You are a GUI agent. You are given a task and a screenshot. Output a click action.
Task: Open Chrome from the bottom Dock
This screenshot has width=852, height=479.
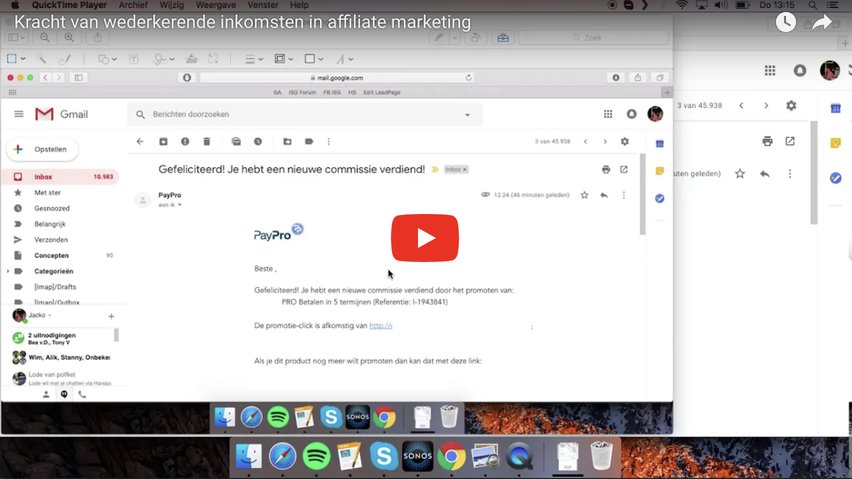click(451, 456)
